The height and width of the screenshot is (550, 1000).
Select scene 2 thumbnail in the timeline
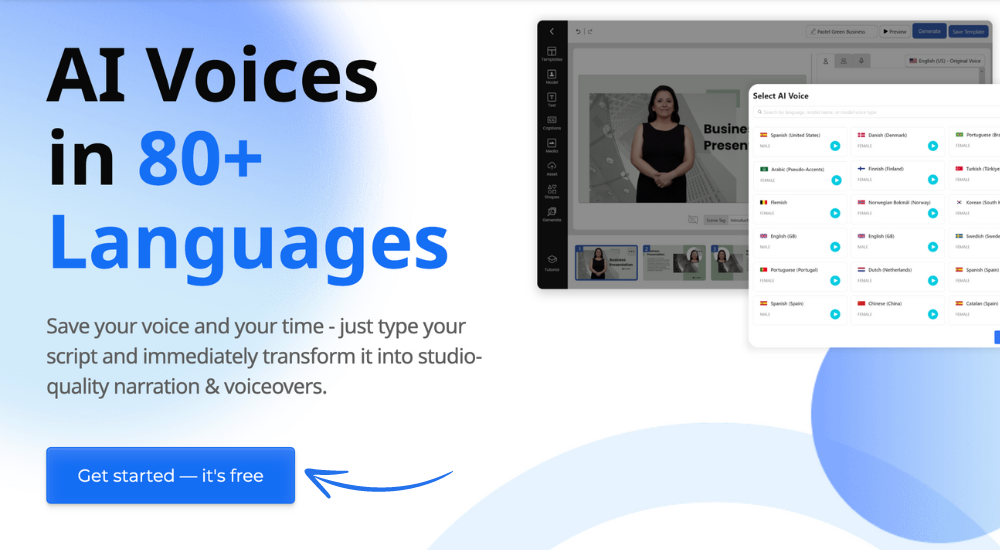(x=674, y=262)
